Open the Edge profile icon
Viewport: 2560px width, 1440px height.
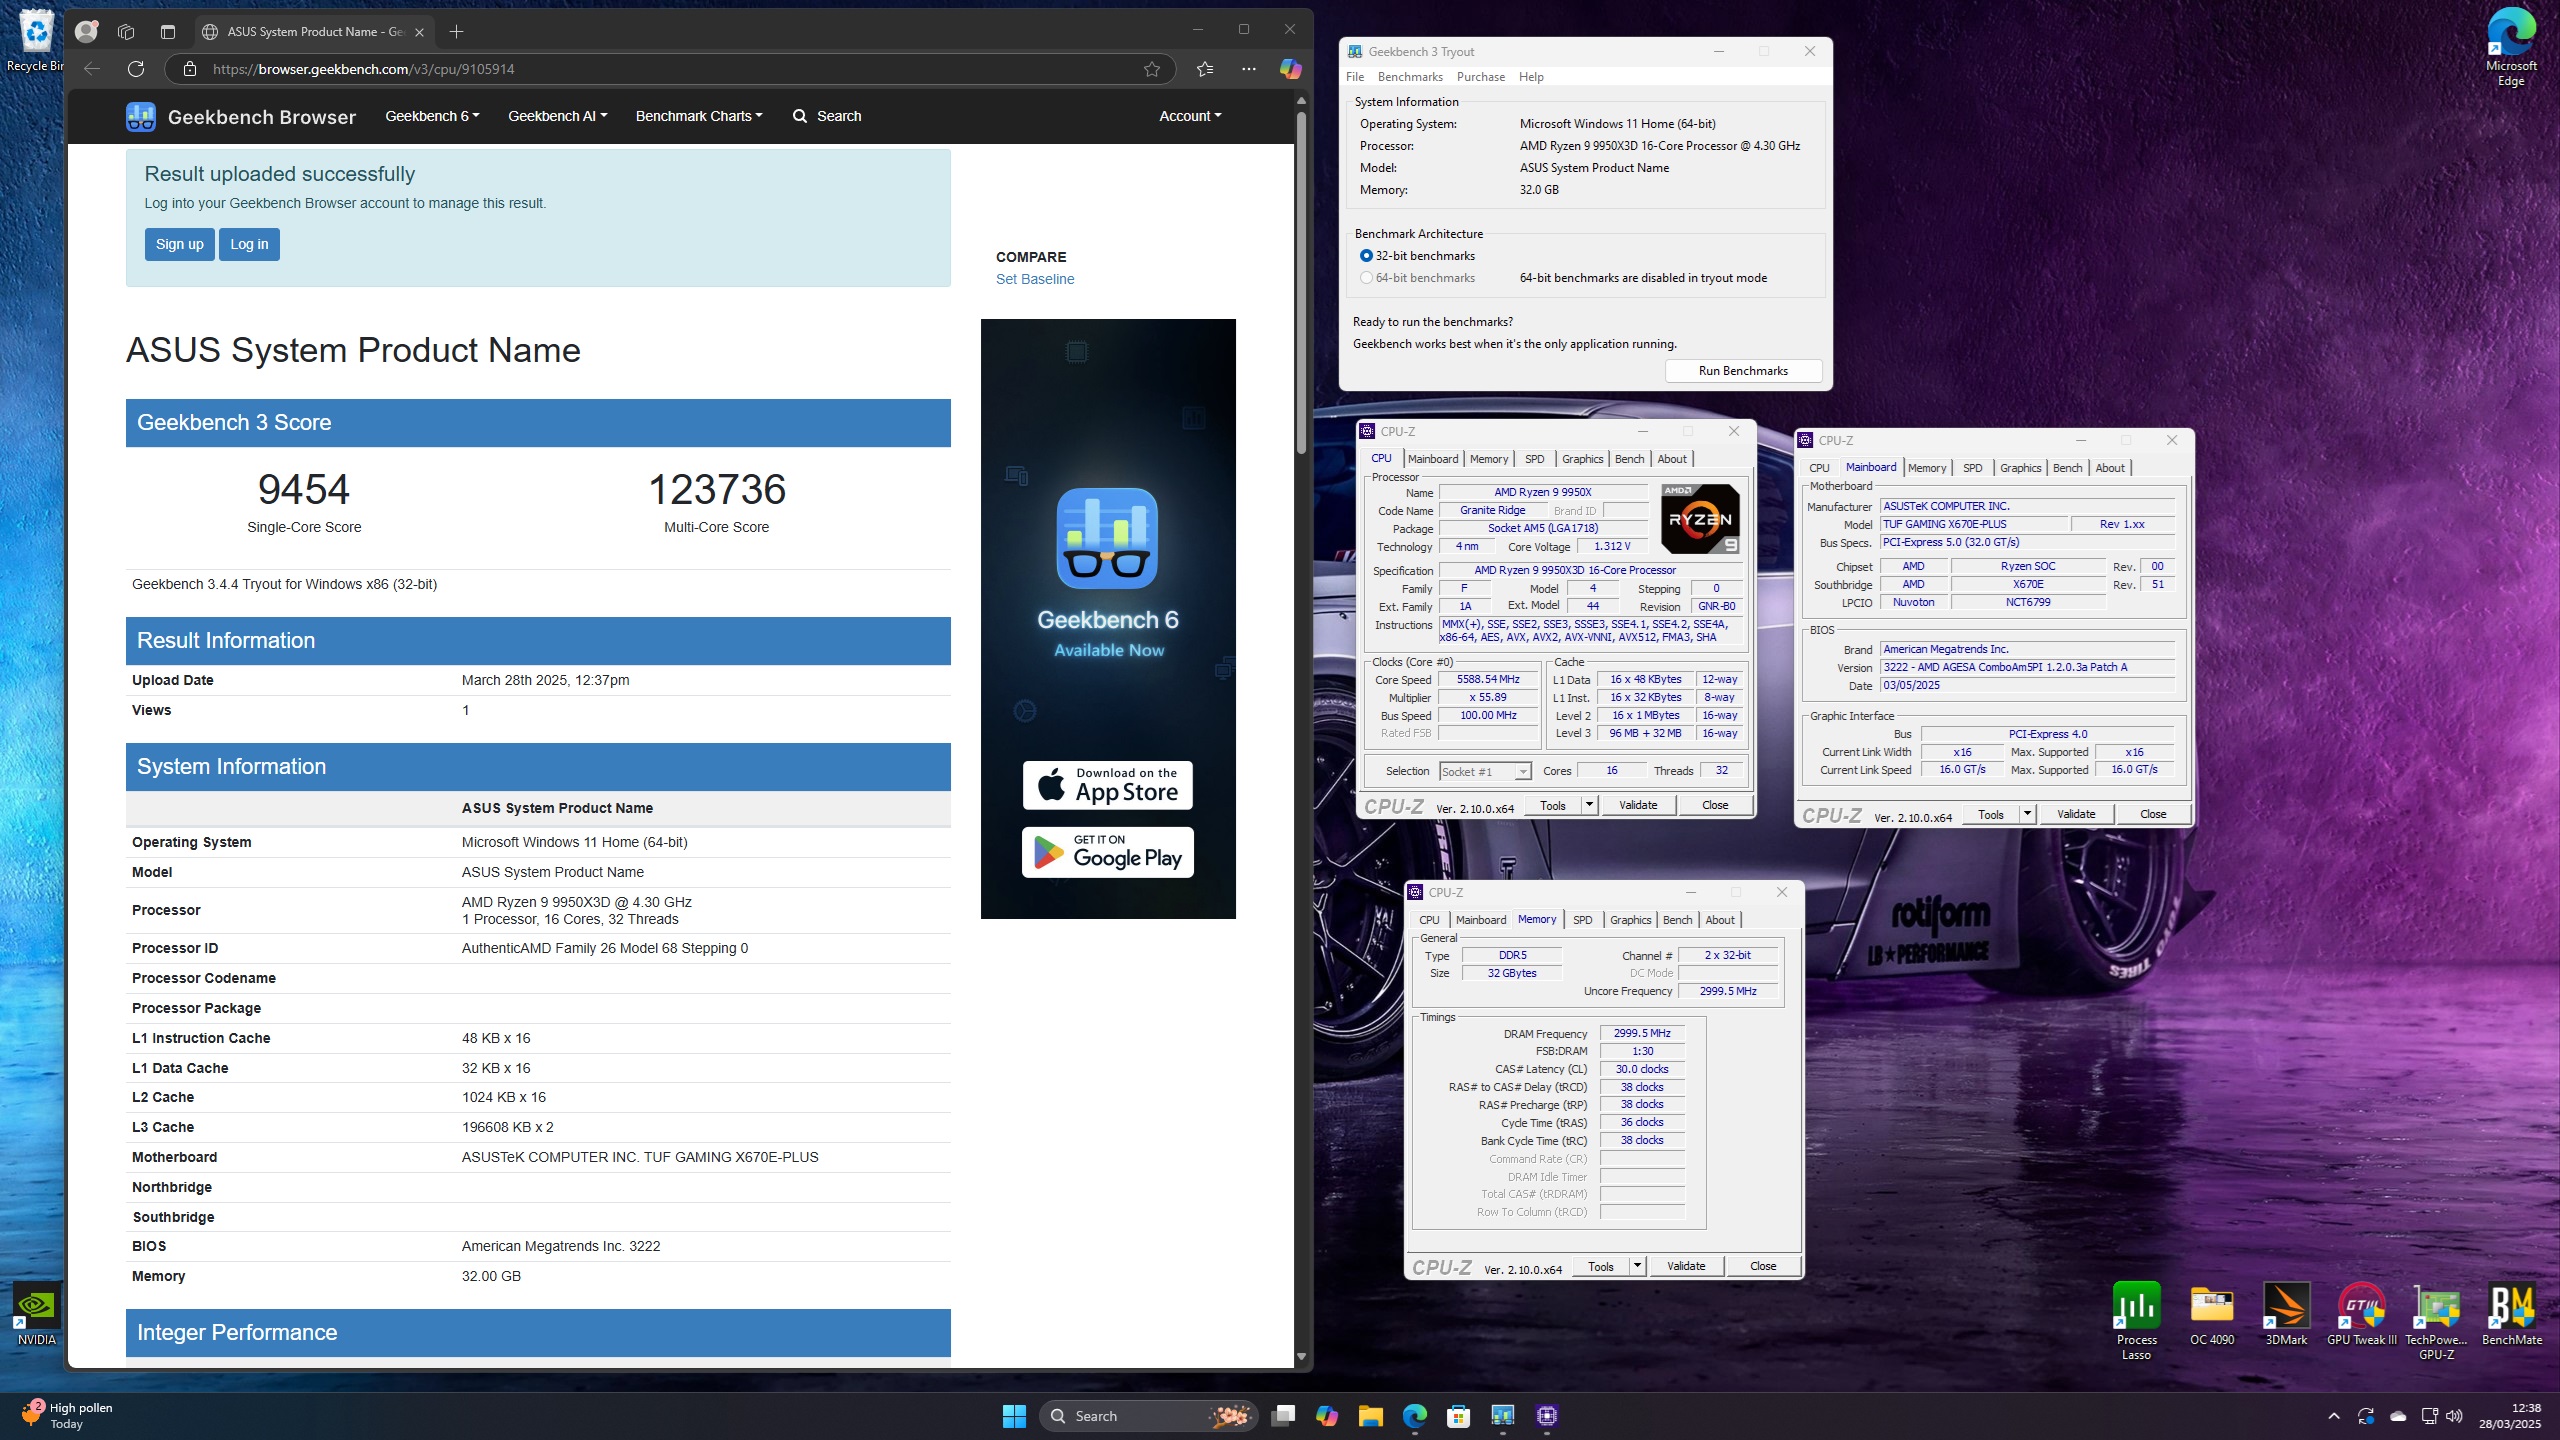(87, 31)
